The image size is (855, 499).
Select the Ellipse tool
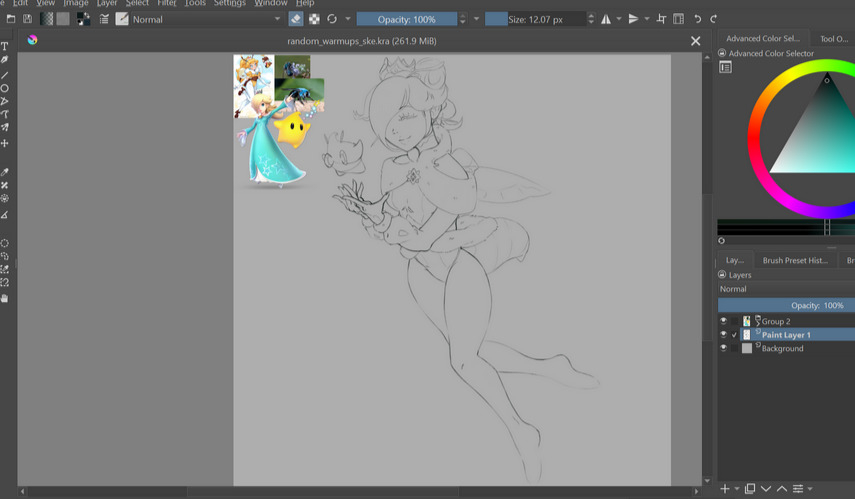pos(5,88)
